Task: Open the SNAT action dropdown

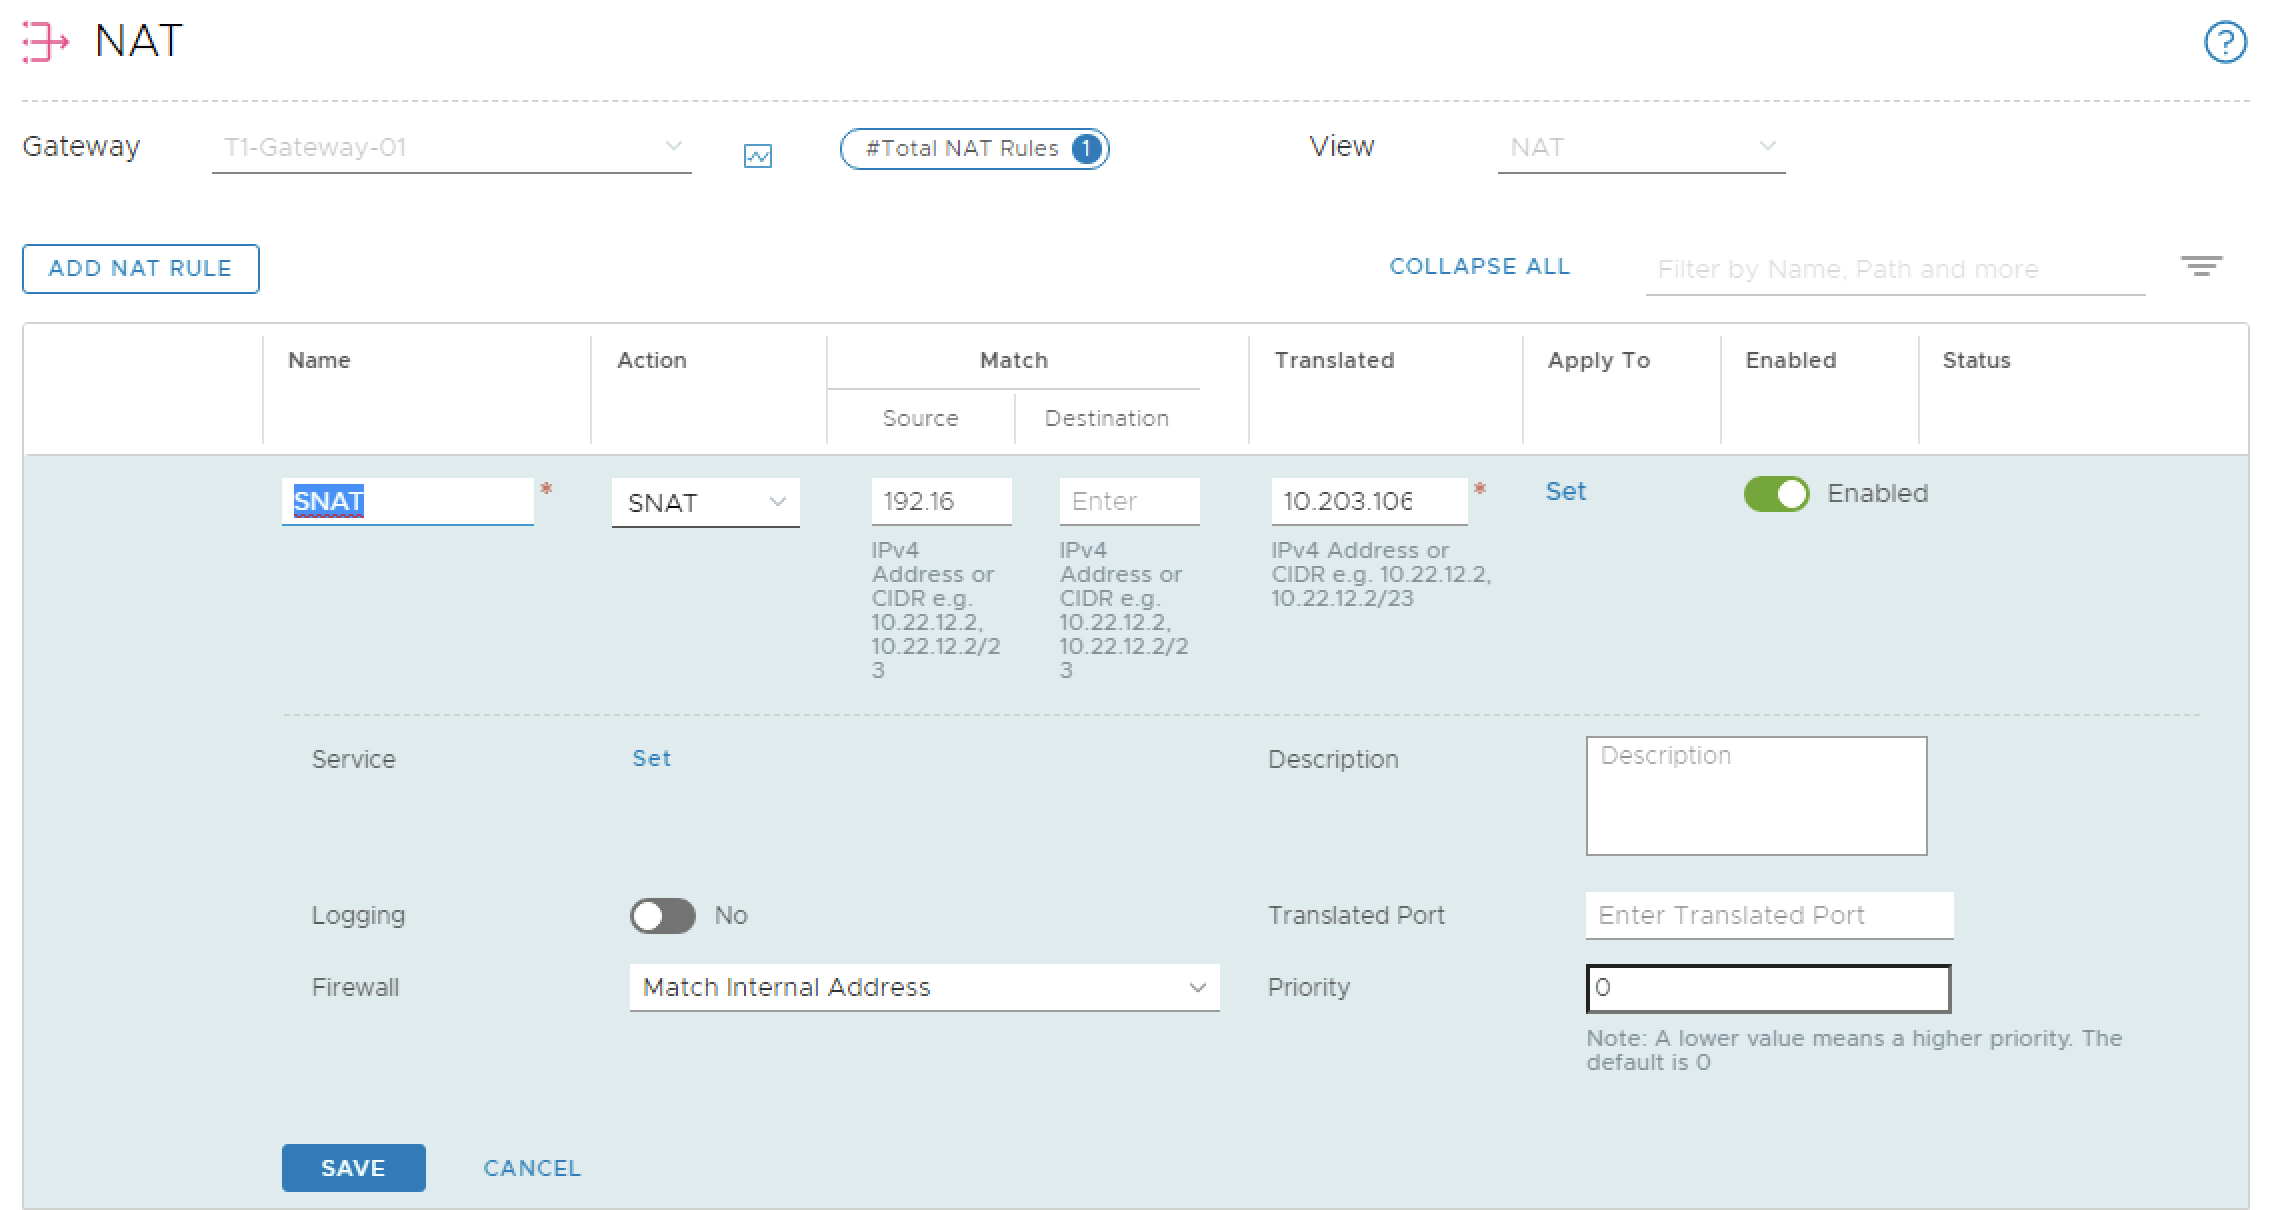Action: pos(705,503)
